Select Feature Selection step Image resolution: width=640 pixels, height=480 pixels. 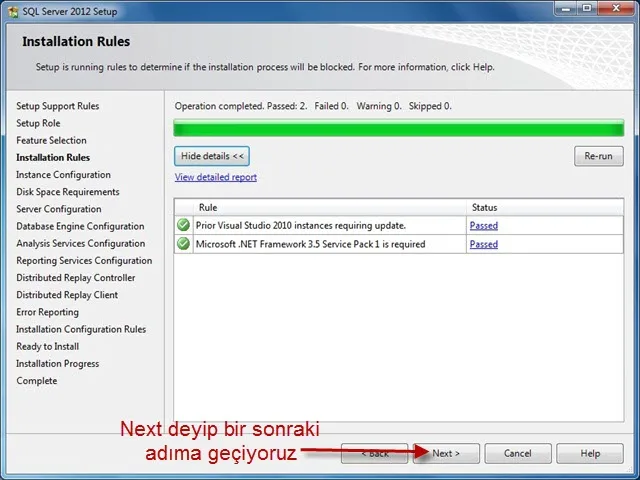(x=51, y=140)
